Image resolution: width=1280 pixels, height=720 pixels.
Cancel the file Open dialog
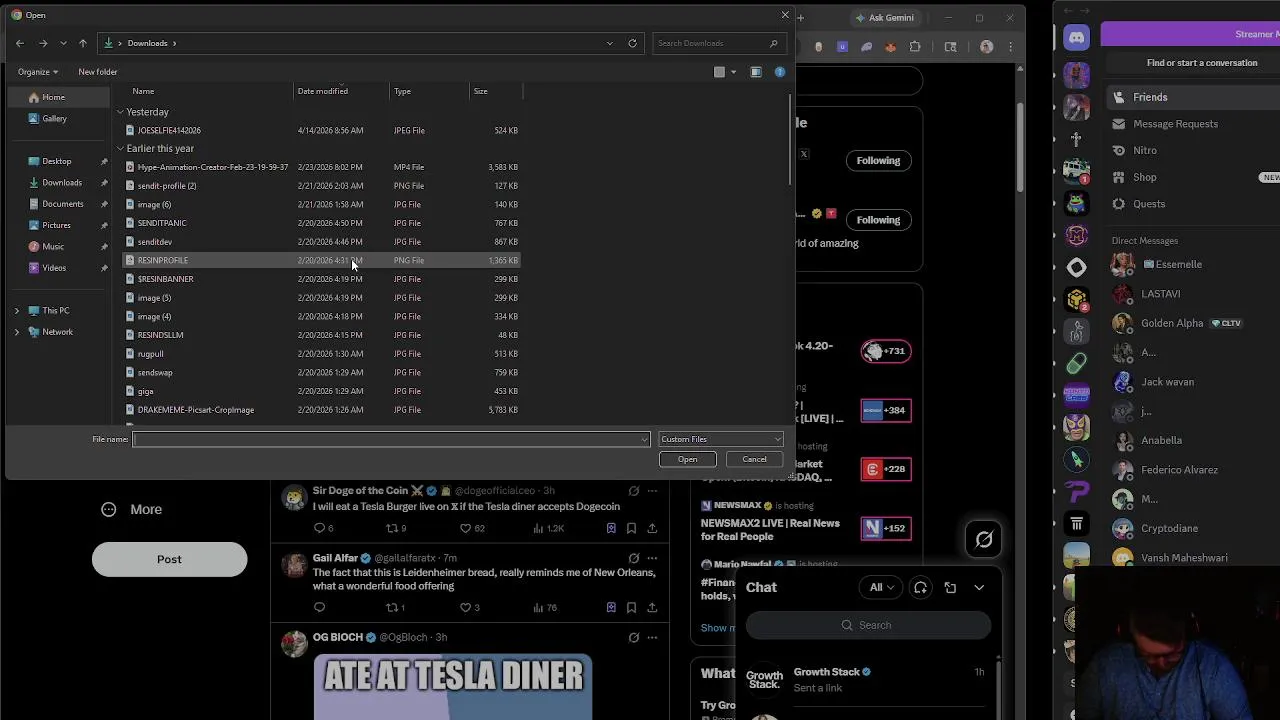(754, 460)
